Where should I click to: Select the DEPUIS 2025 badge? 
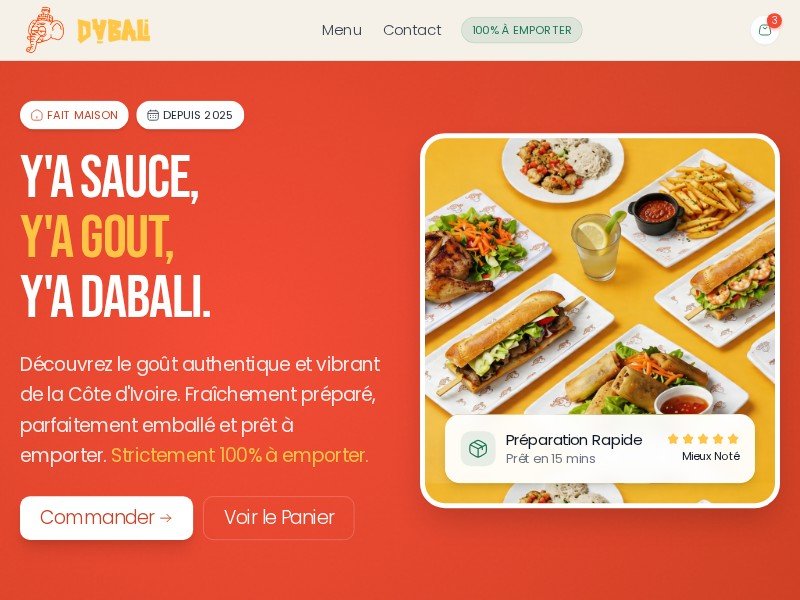(x=190, y=115)
